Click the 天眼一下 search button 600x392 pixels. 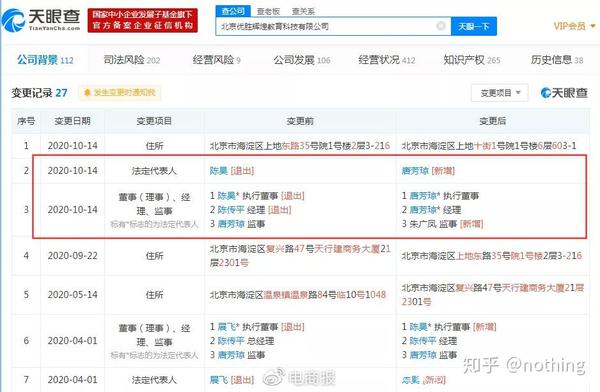[474, 26]
